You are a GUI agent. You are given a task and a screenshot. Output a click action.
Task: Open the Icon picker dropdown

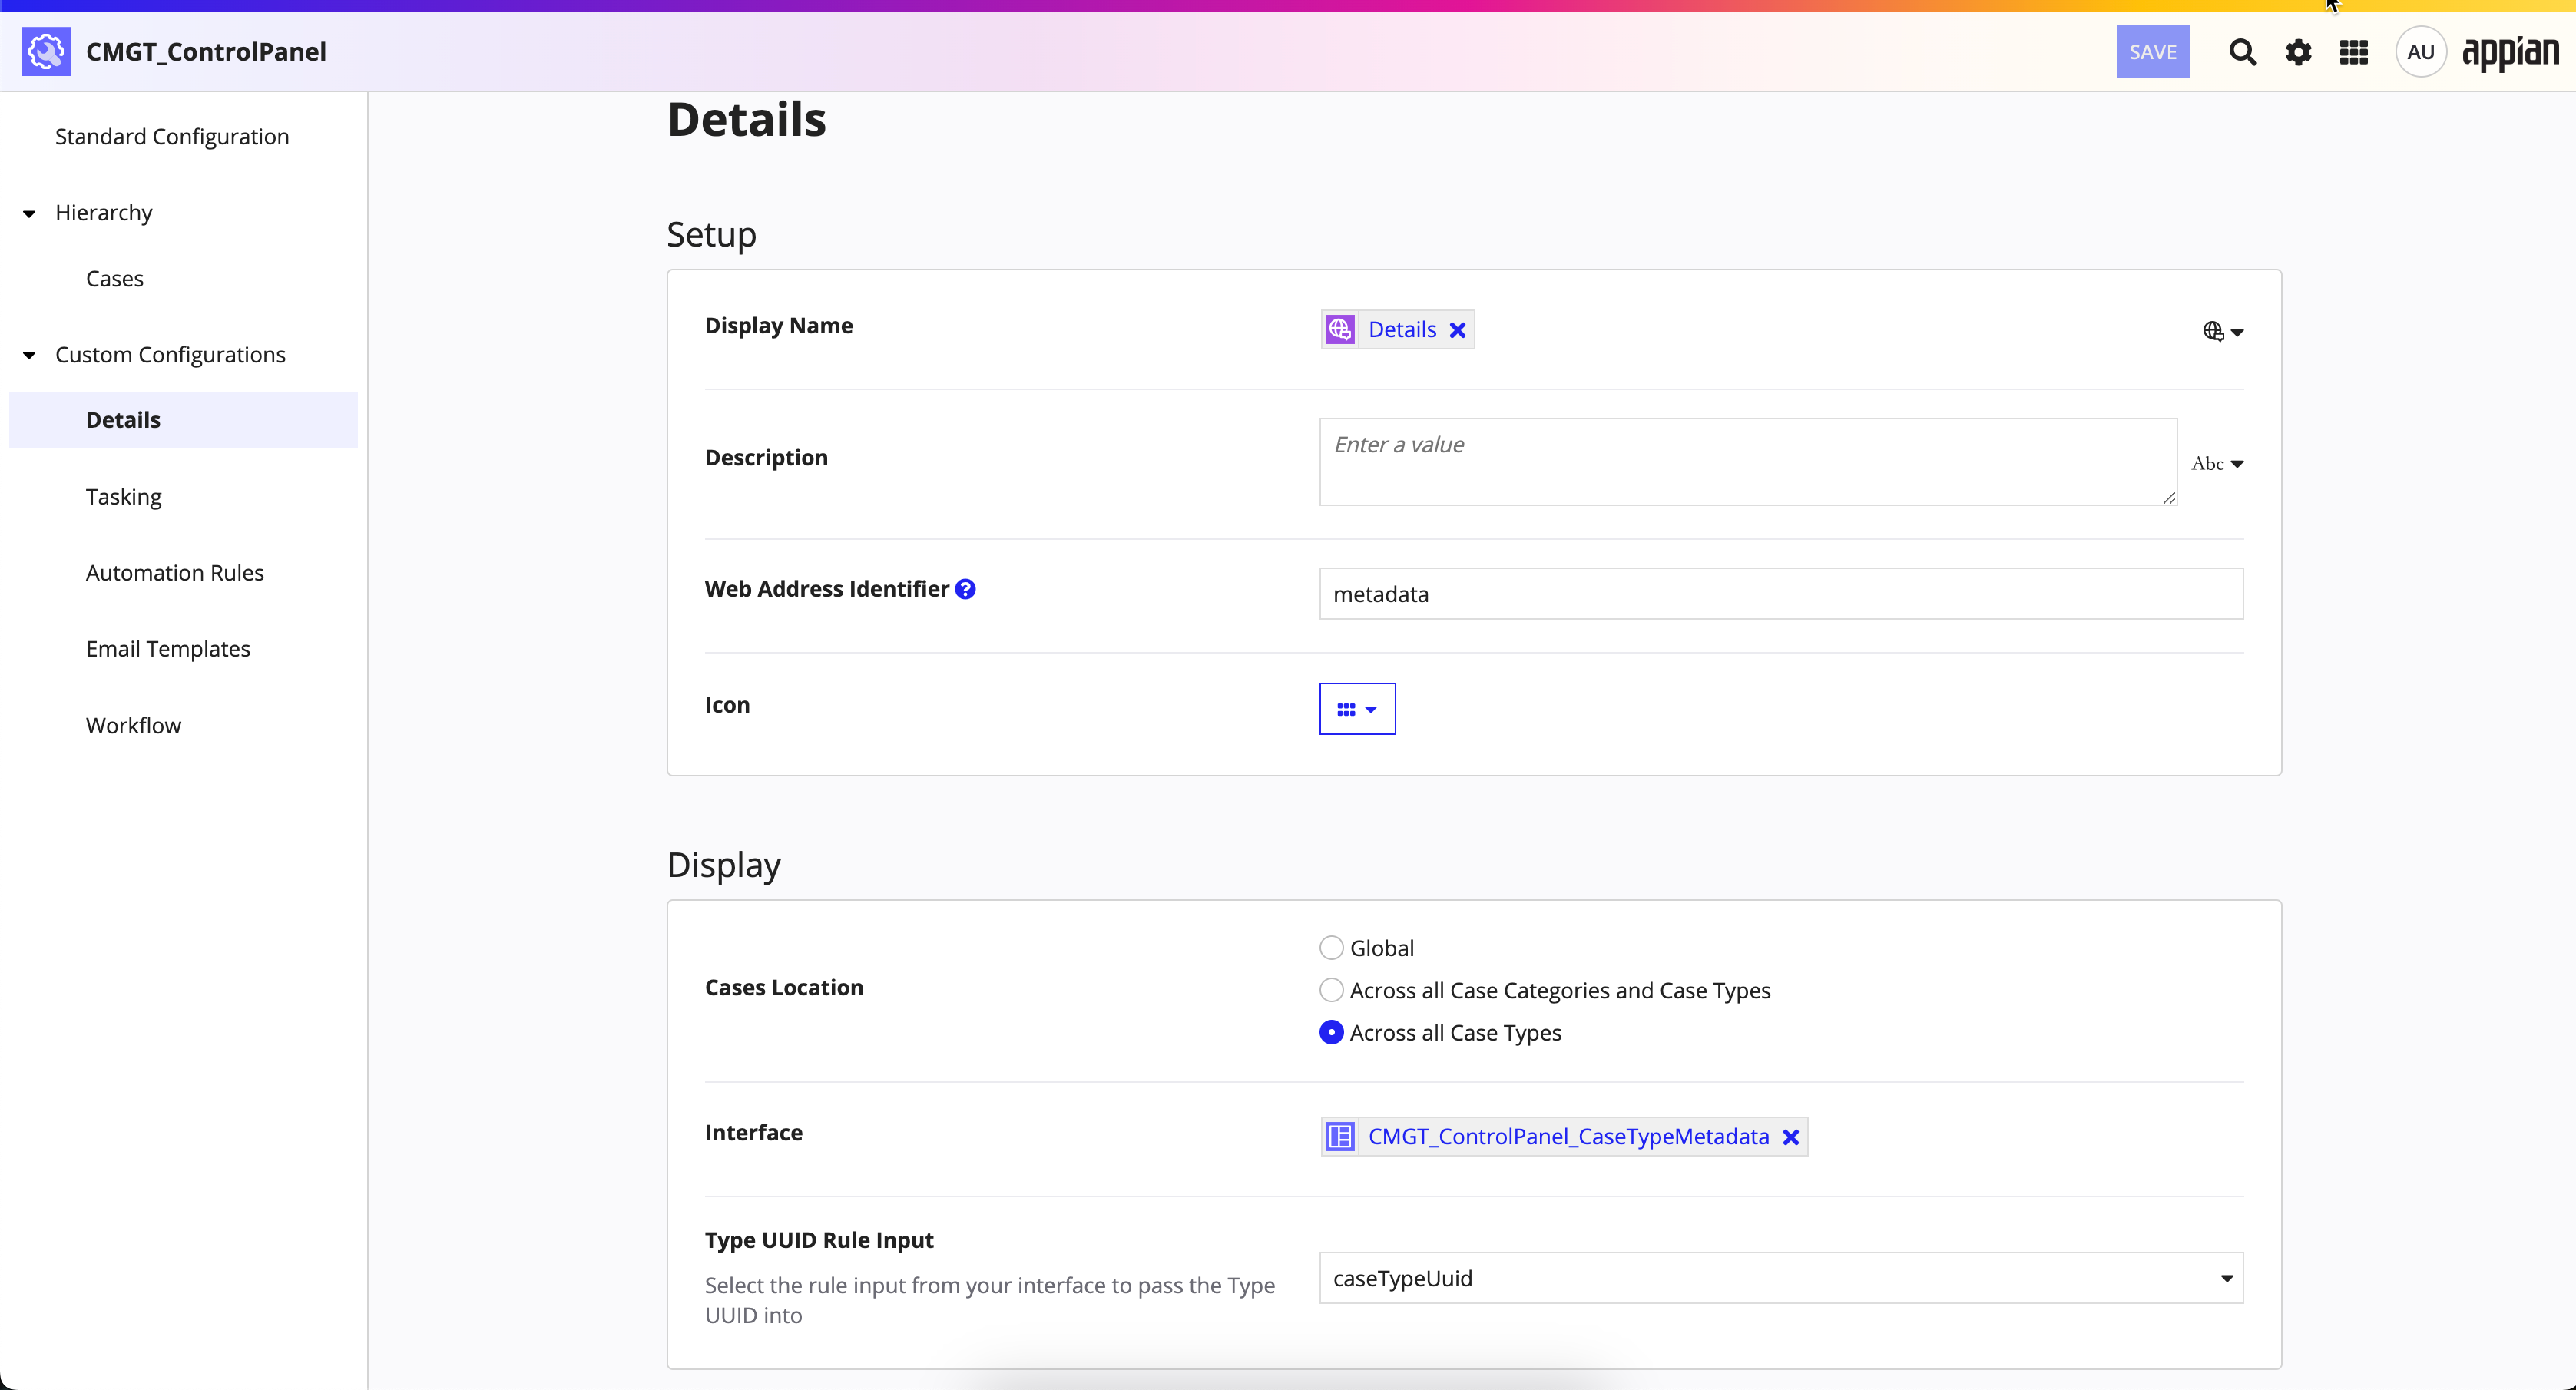(1357, 709)
